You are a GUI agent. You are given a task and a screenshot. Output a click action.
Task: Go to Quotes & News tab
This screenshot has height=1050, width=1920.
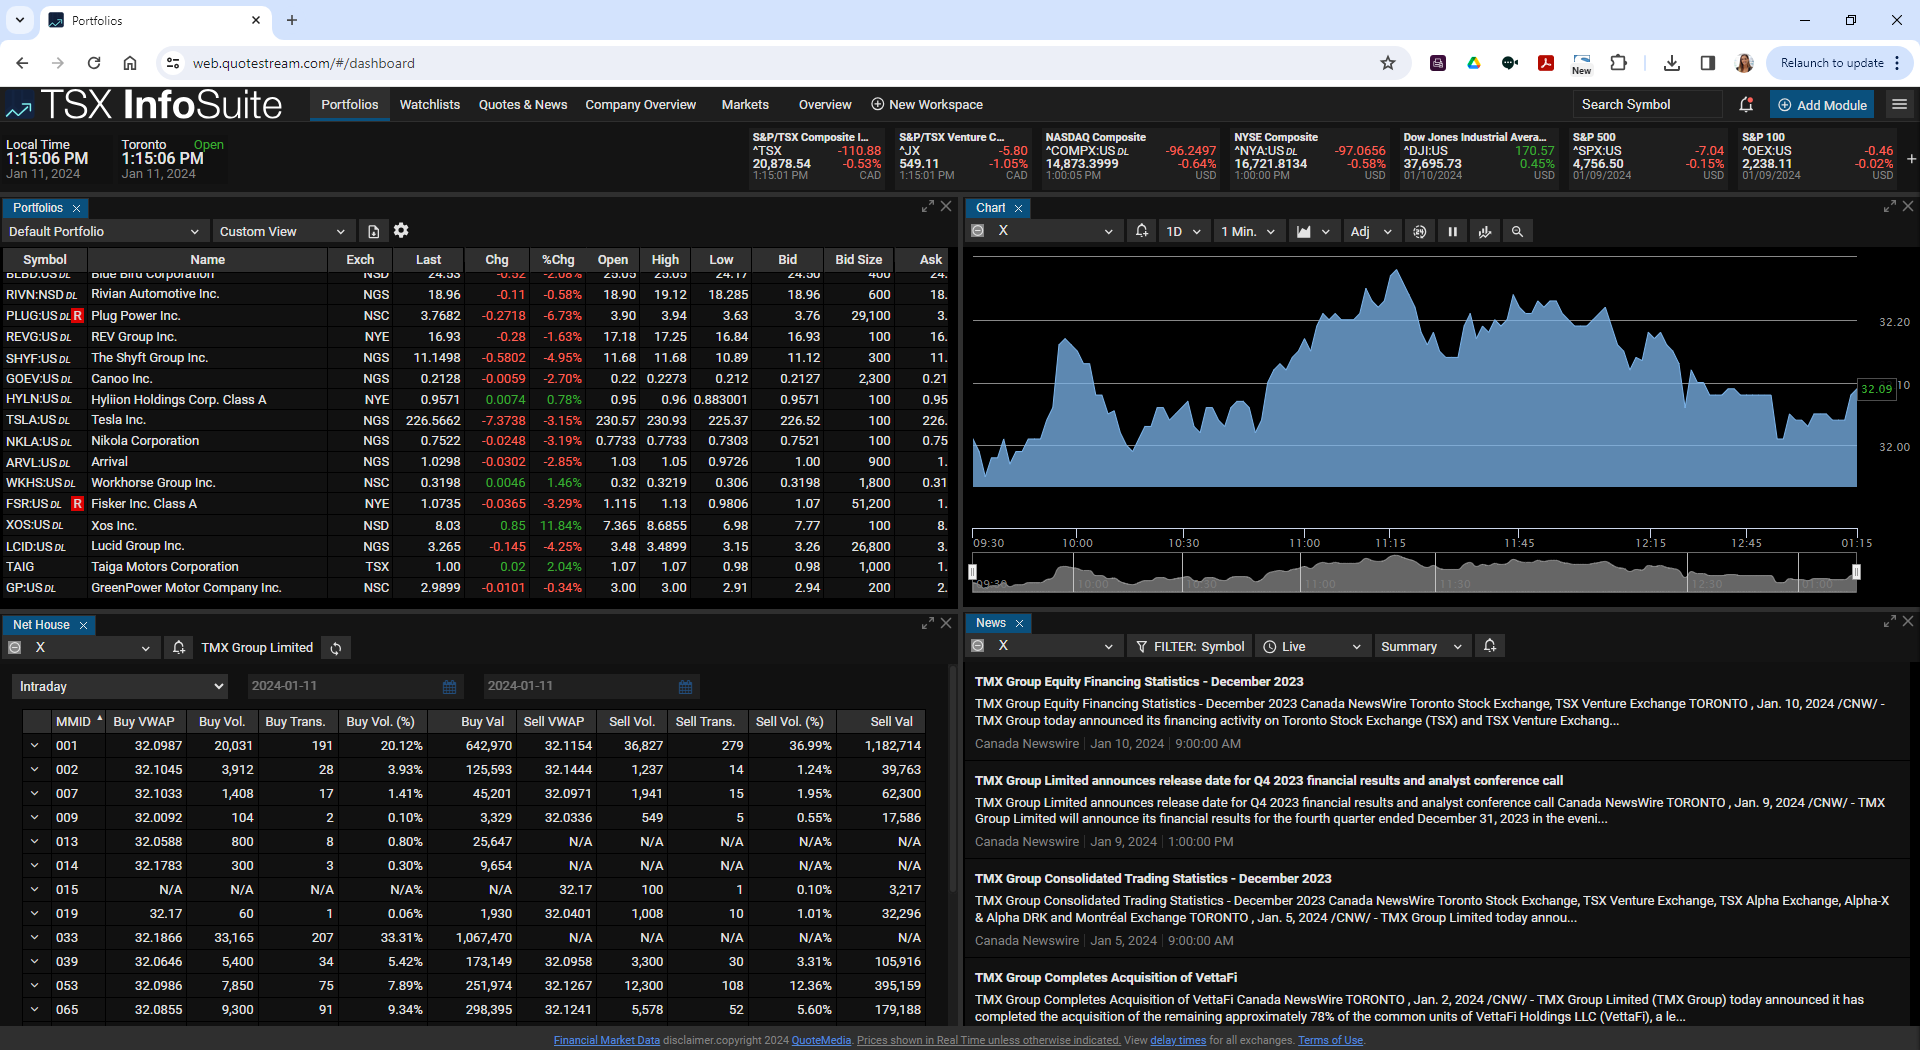point(523,104)
